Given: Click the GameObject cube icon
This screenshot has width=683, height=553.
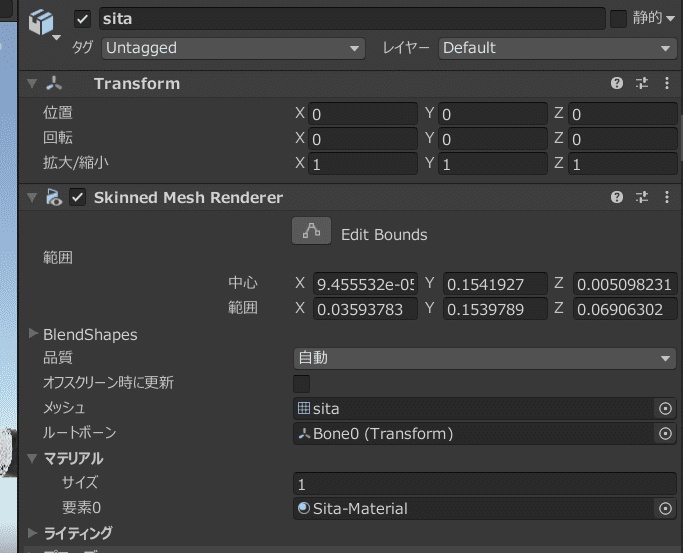Looking at the screenshot, I should pos(41,22).
